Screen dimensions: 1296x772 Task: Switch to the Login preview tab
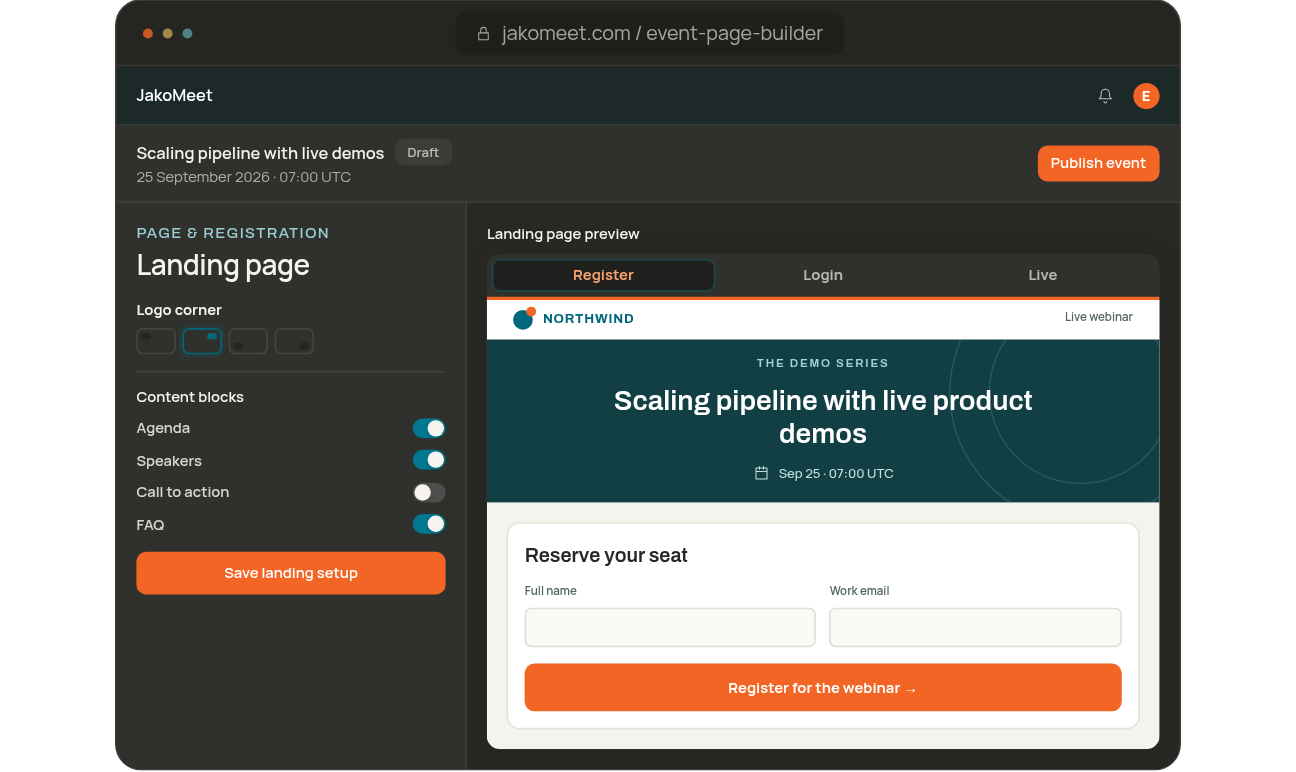[823, 275]
